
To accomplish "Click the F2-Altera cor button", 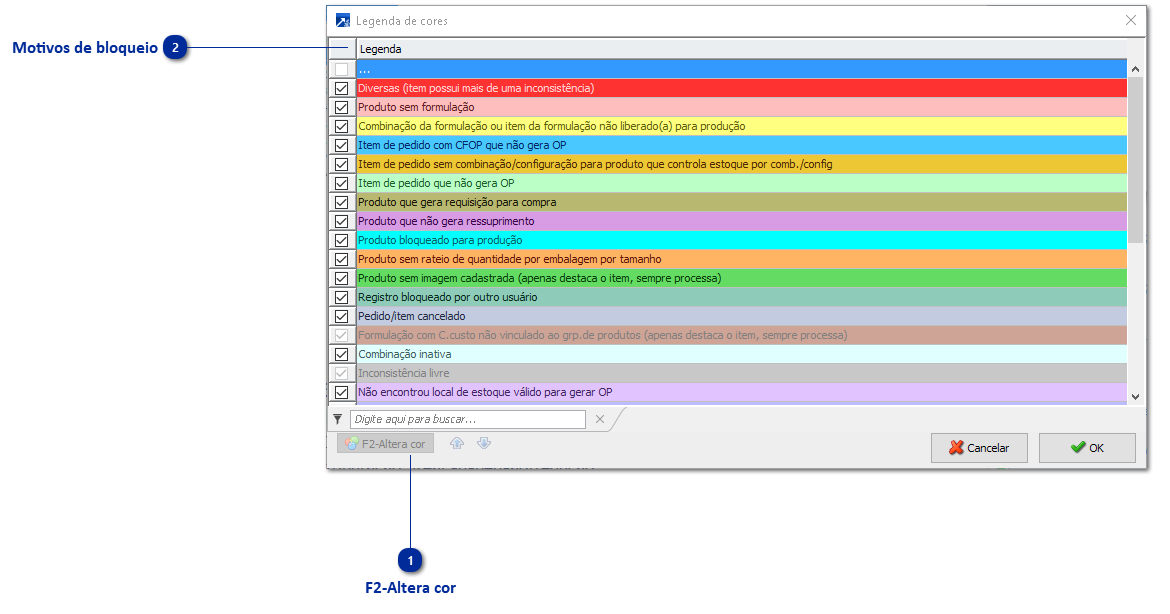I will (x=384, y=442).
